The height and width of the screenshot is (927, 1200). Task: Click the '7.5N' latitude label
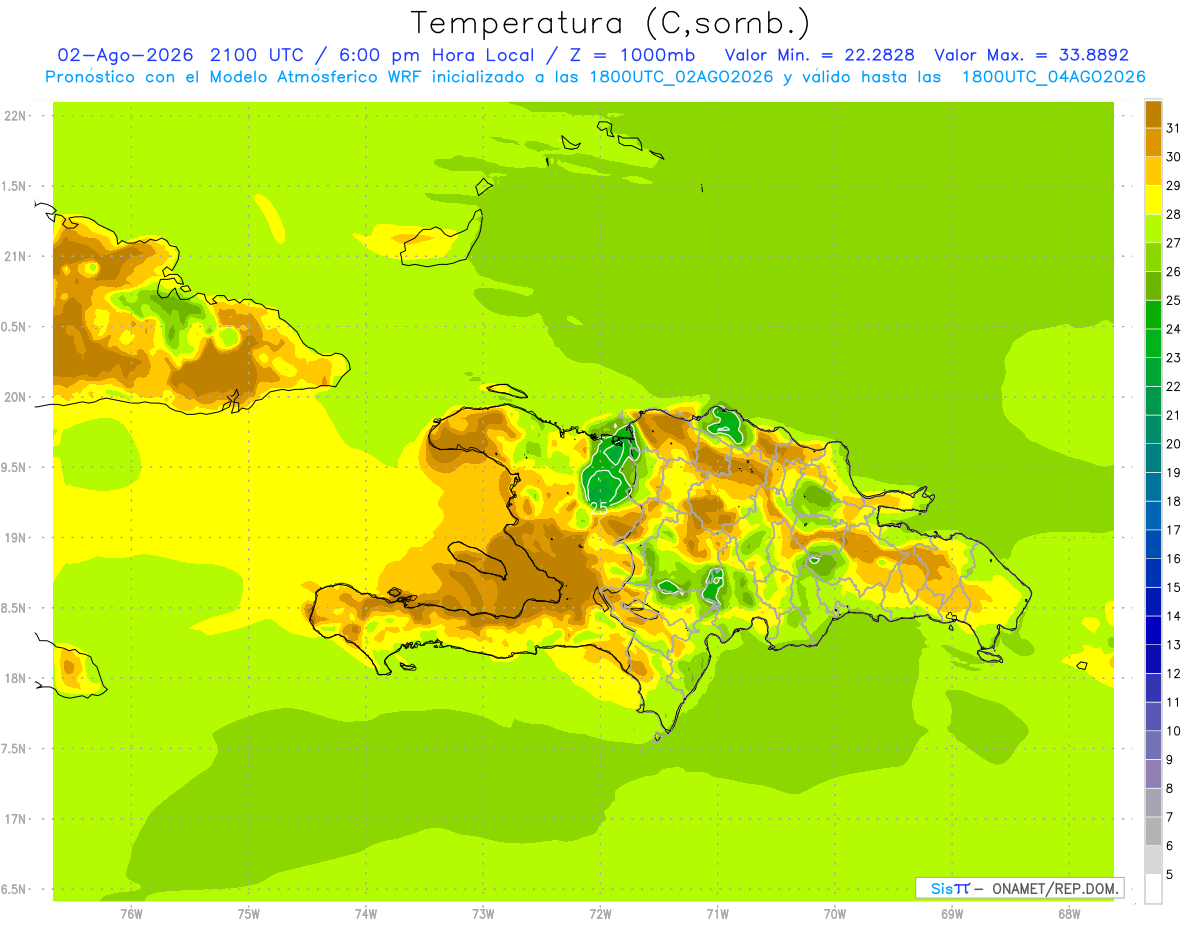pos(14,748)
